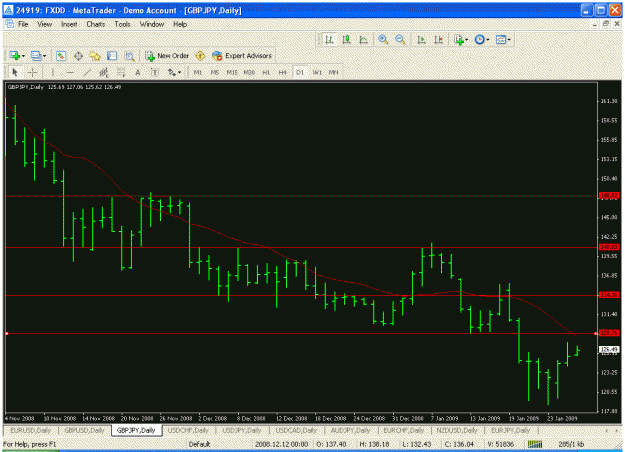Open the Periodicity clock dropdown
Screen dimensions: 625x452
pyautogui.click(x=482, y=39)
